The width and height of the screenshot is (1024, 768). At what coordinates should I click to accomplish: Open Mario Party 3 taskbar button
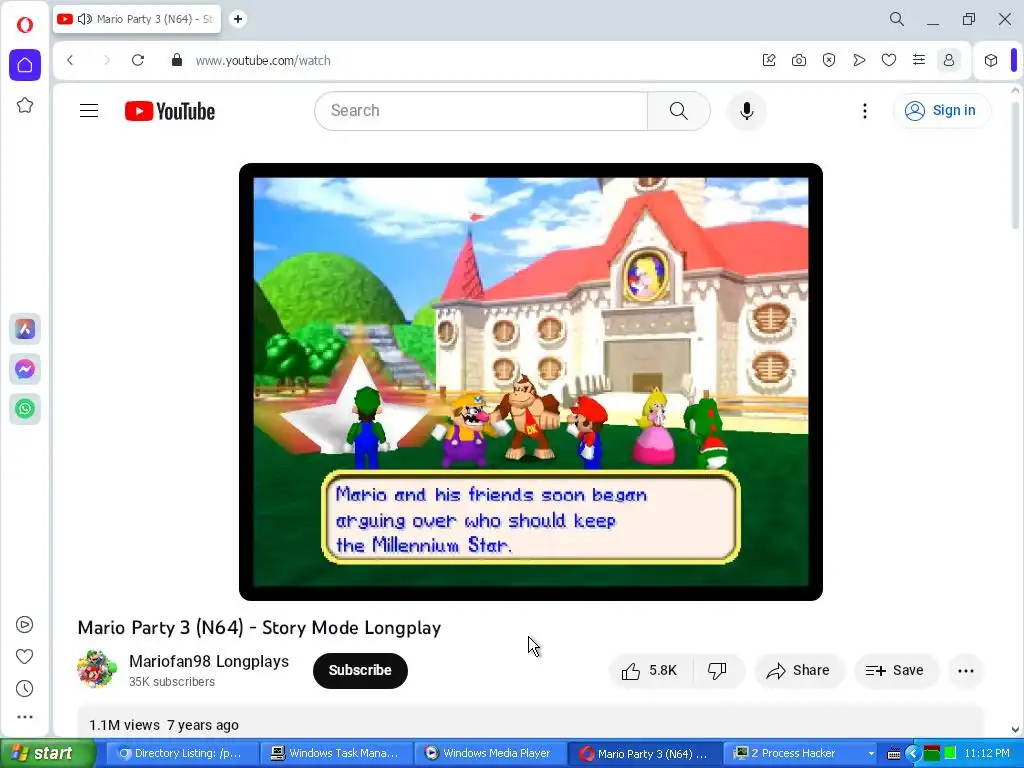[x=645, y=754]
